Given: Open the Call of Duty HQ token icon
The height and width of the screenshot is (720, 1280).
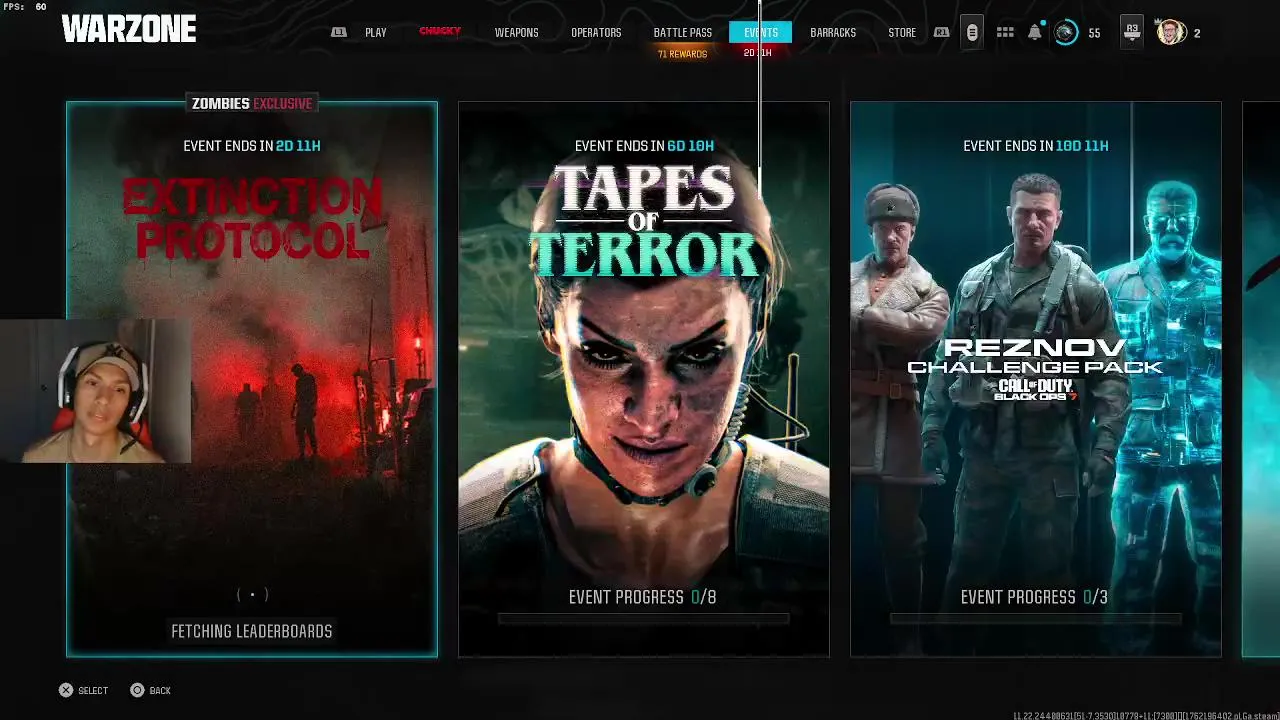Looking at the screenshot, I should (972, 33).
